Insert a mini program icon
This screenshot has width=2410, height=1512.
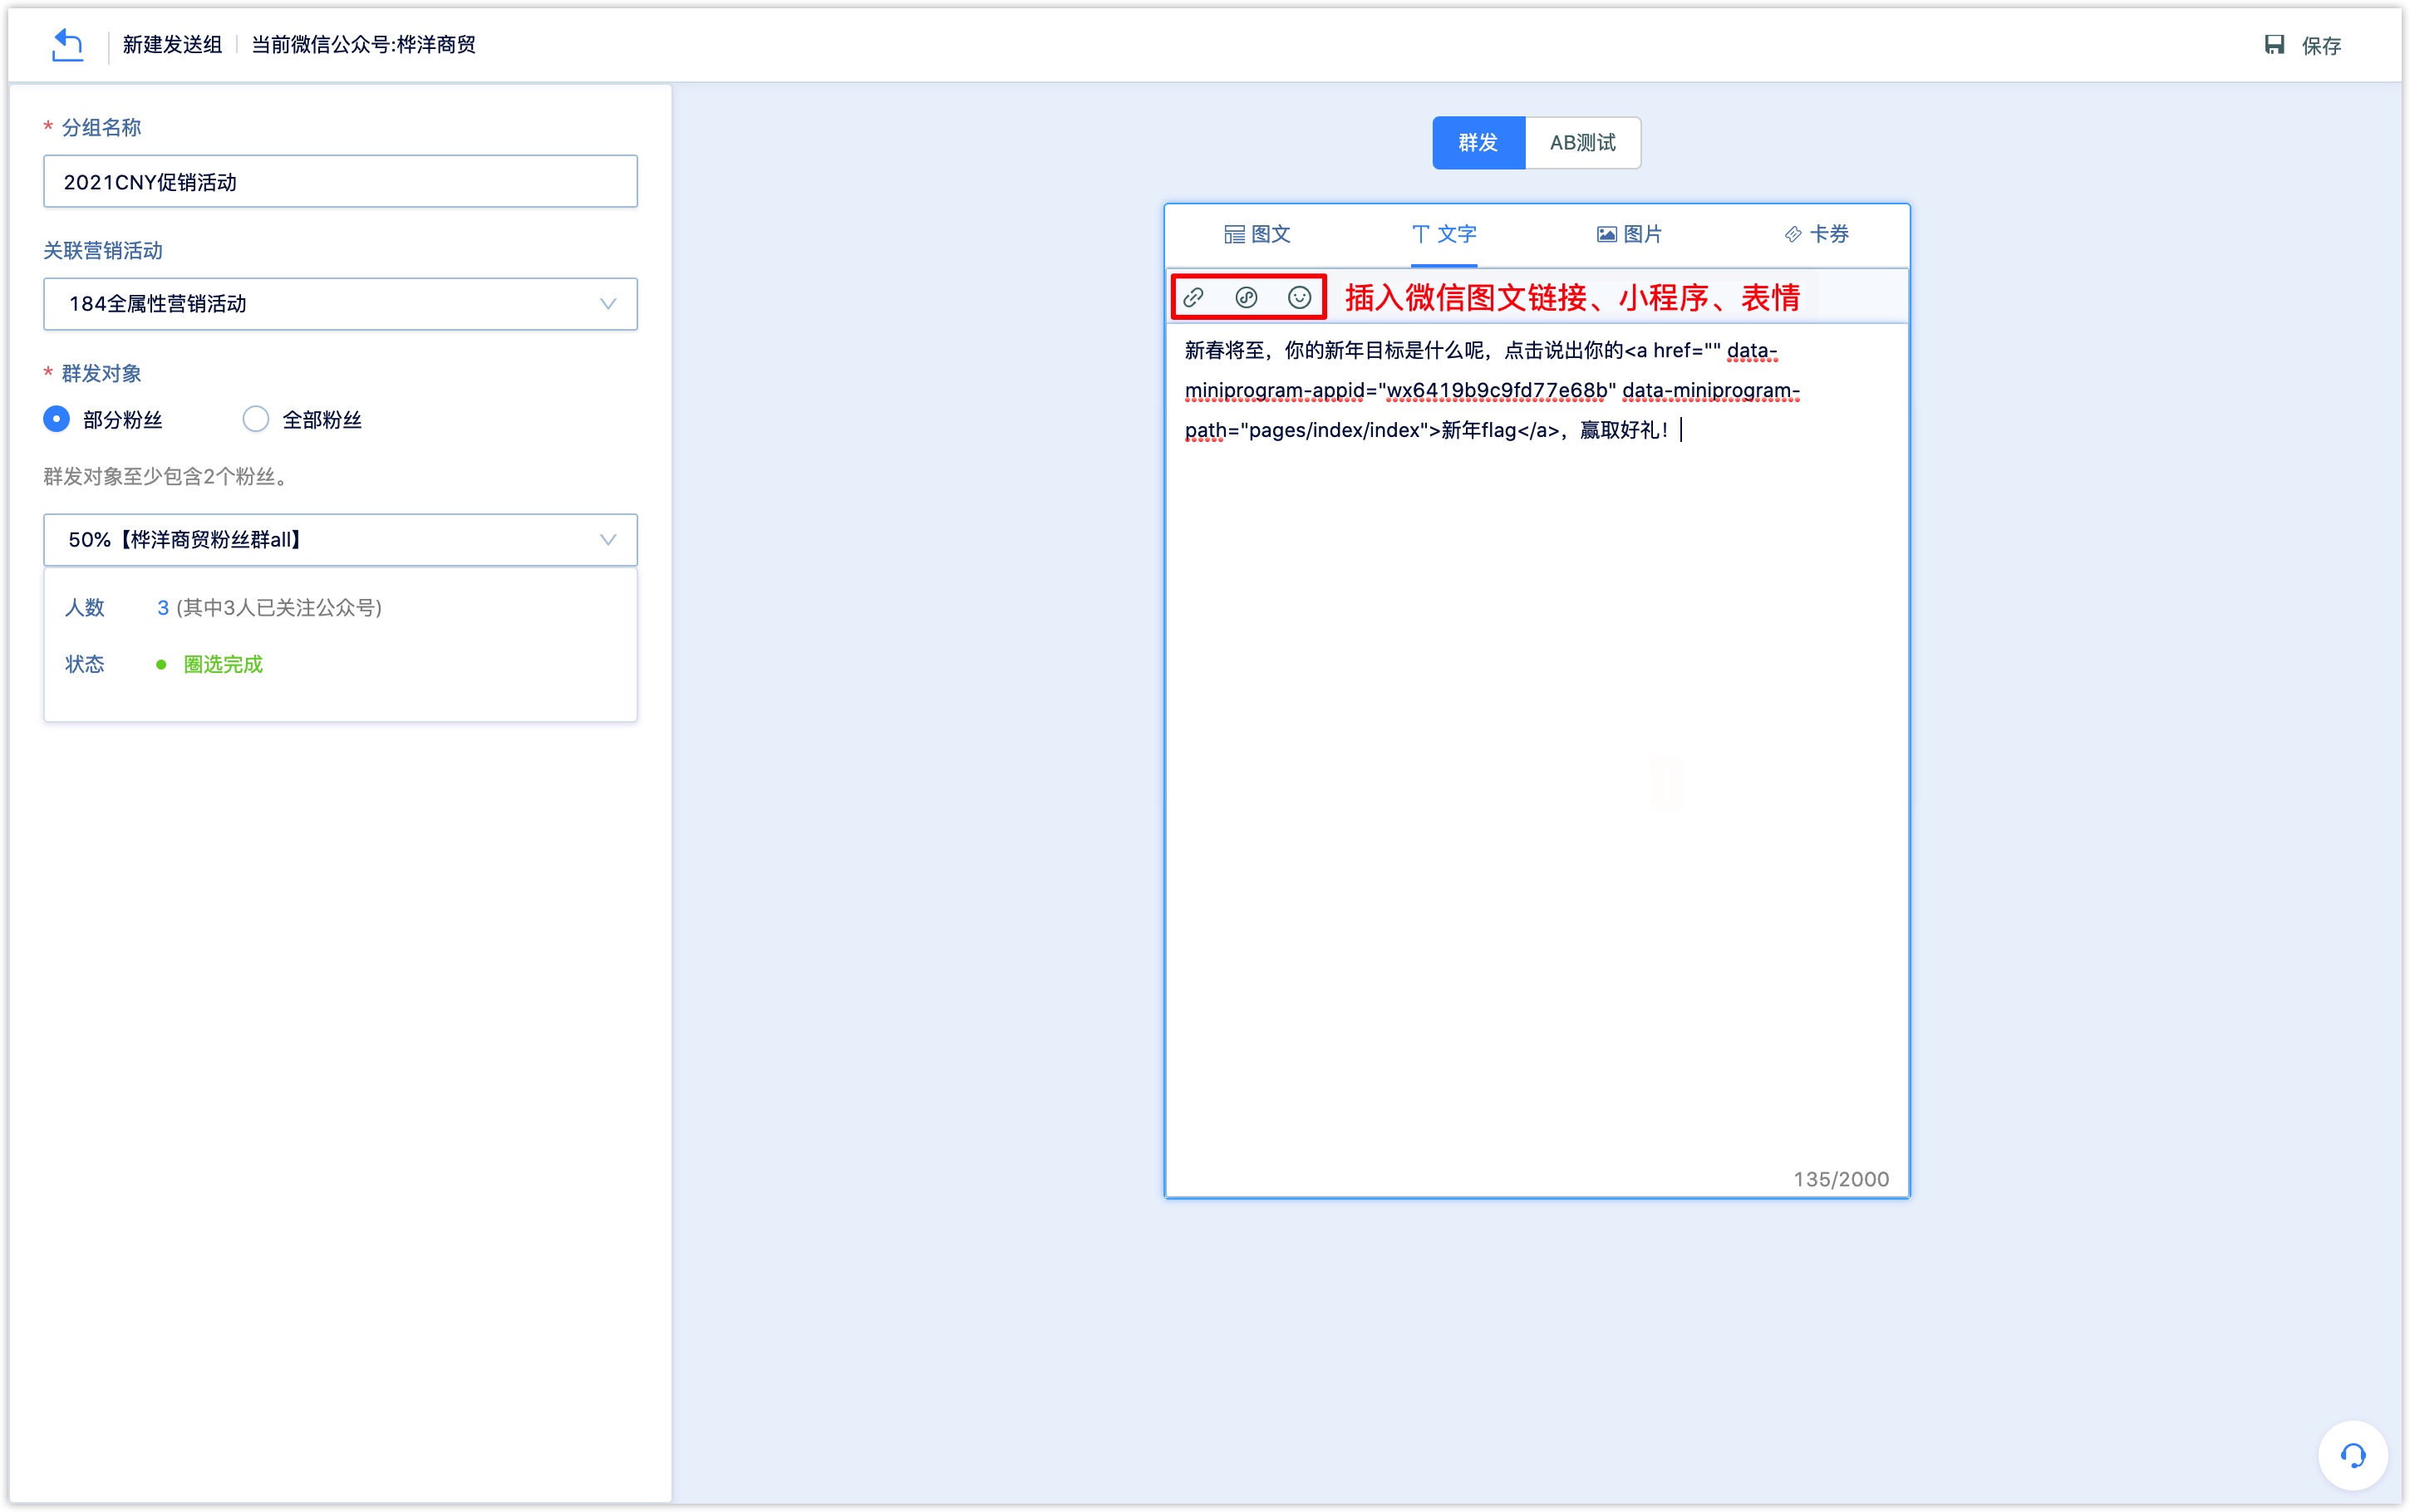(x=1246, y=297)
